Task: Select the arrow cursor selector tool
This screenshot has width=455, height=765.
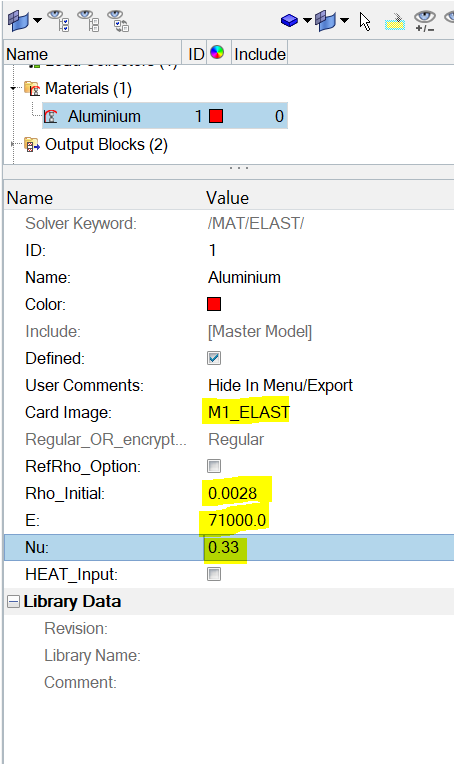Action: (365, 21)
